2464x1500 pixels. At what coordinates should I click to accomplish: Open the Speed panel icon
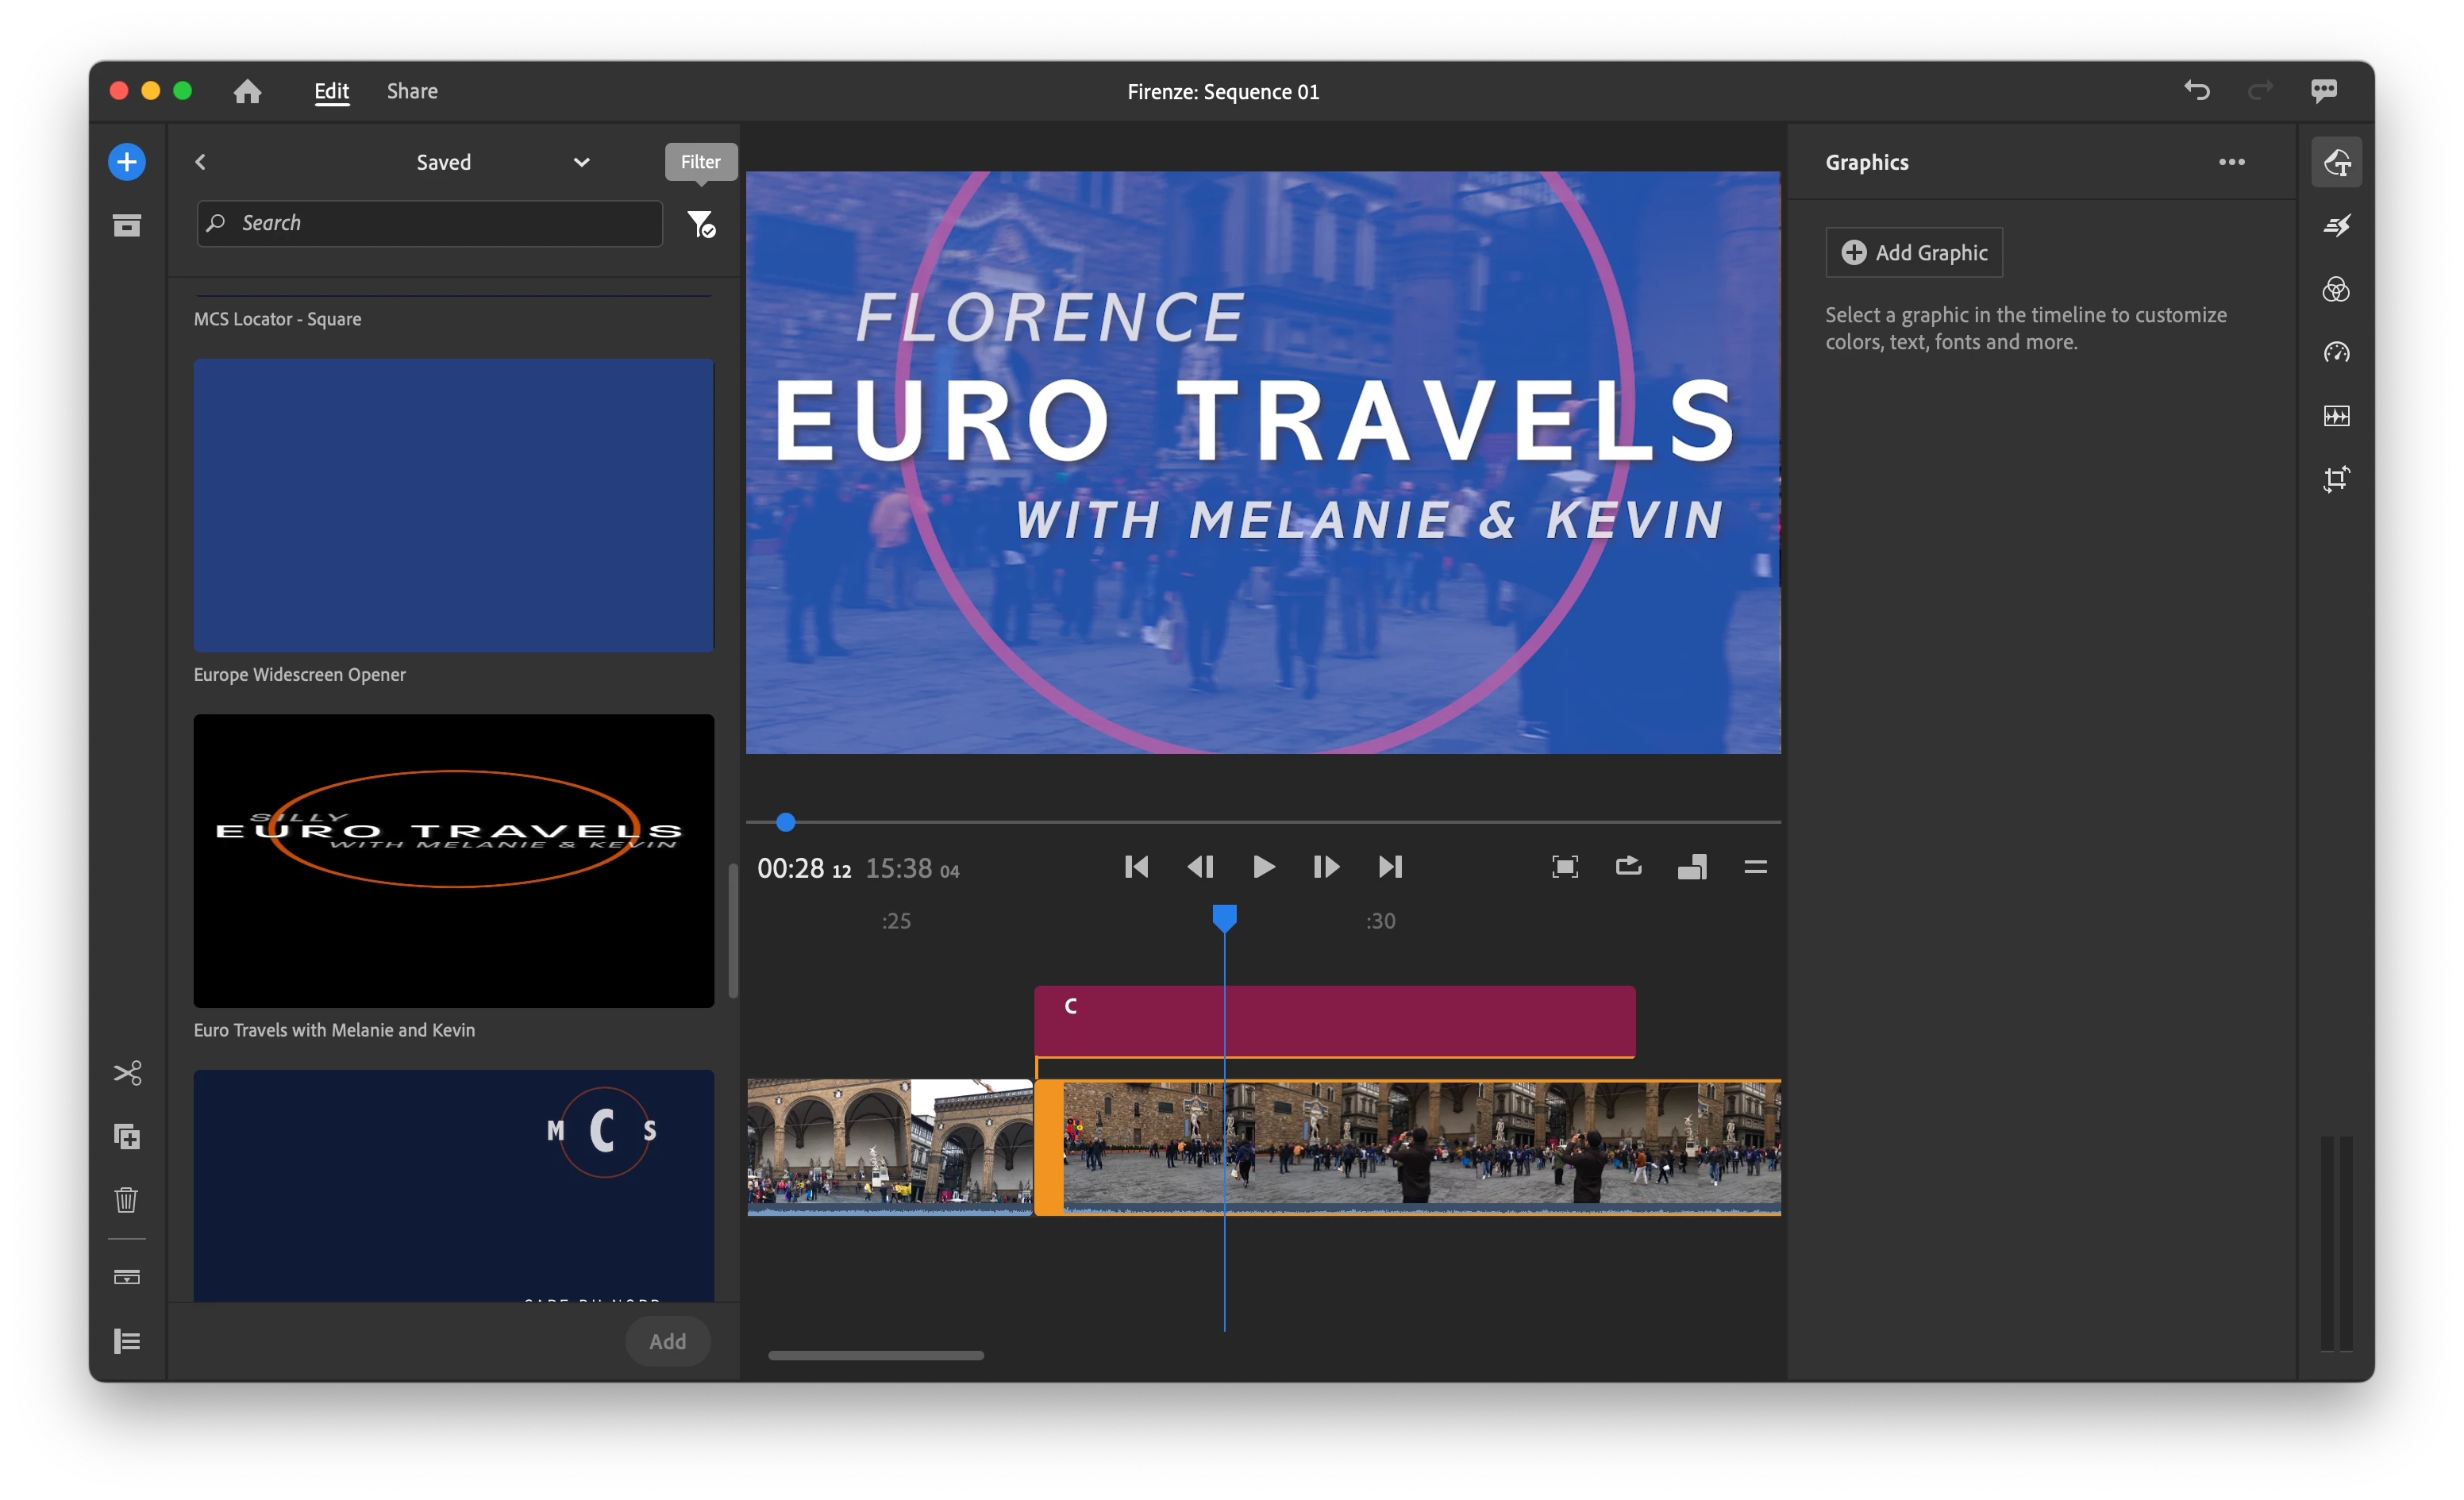[2336, 353]
